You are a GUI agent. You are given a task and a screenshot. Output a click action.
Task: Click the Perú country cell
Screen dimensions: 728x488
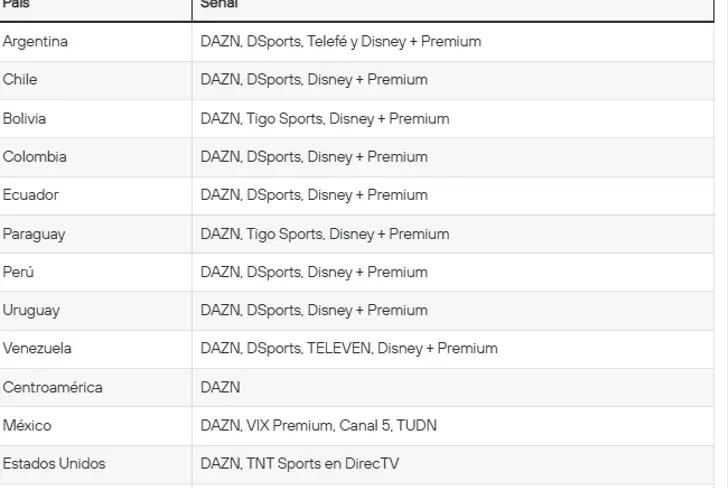[19, 272]
